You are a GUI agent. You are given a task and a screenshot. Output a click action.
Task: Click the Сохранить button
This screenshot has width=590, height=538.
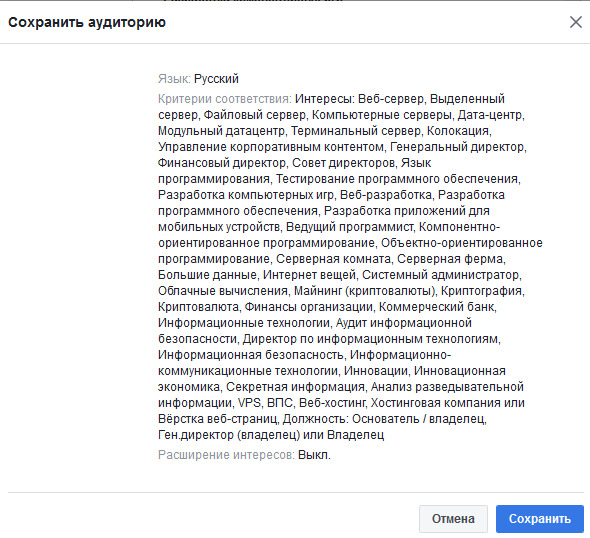pyautogui.click(x=540, y=519)
